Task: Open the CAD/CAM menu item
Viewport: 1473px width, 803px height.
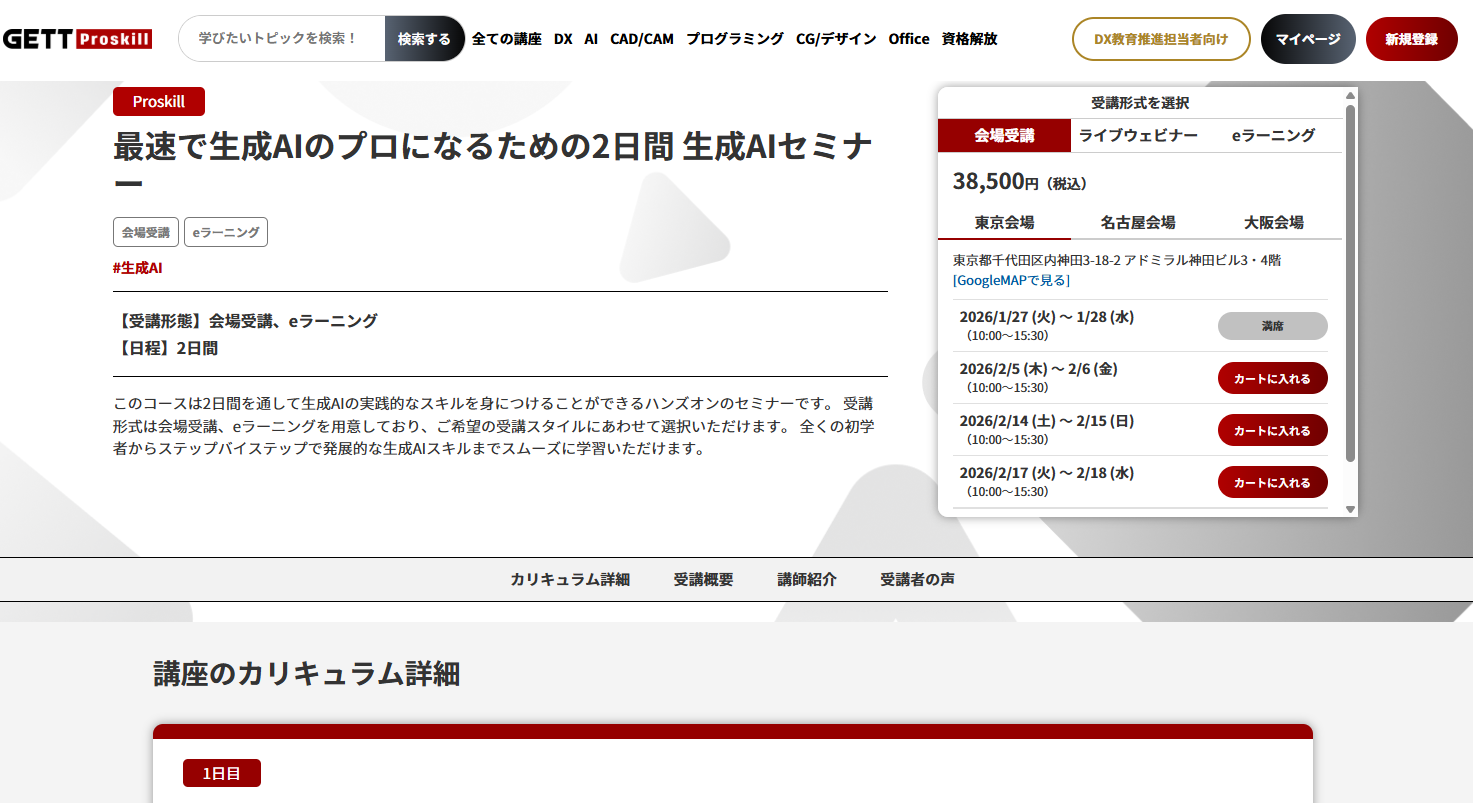Action: pyautogui.click(x=641, y=39)
